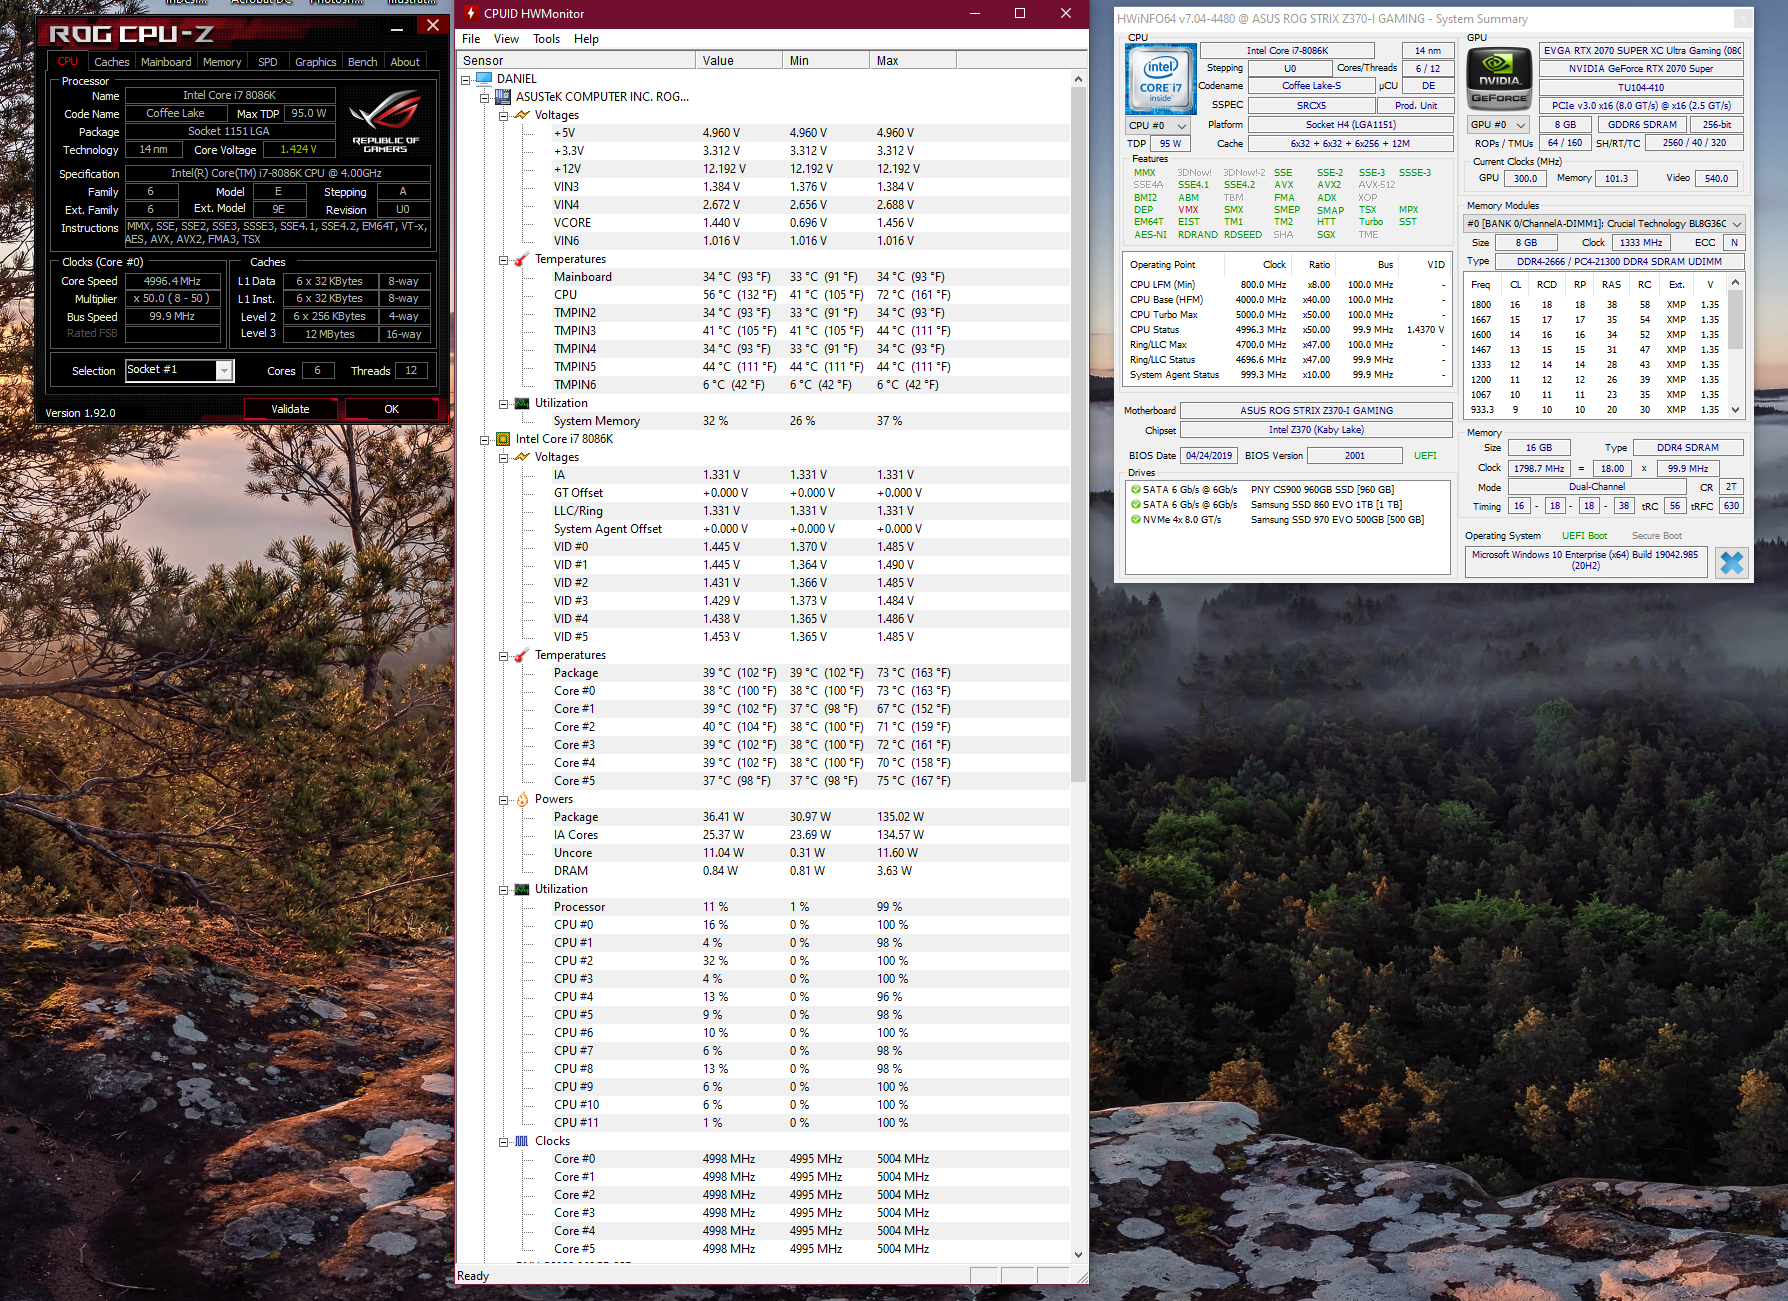
Task: Click the motherboard Utilization chip icon
Action: coord(522,403)
